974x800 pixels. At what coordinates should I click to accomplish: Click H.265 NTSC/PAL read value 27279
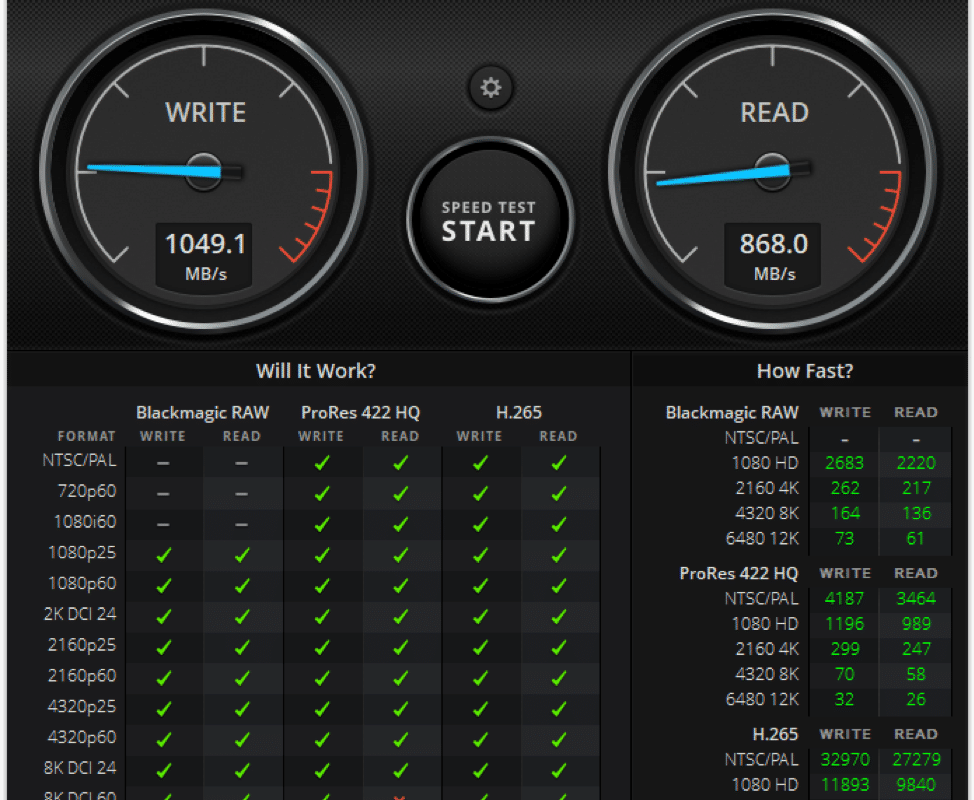[x=916, y=759]
